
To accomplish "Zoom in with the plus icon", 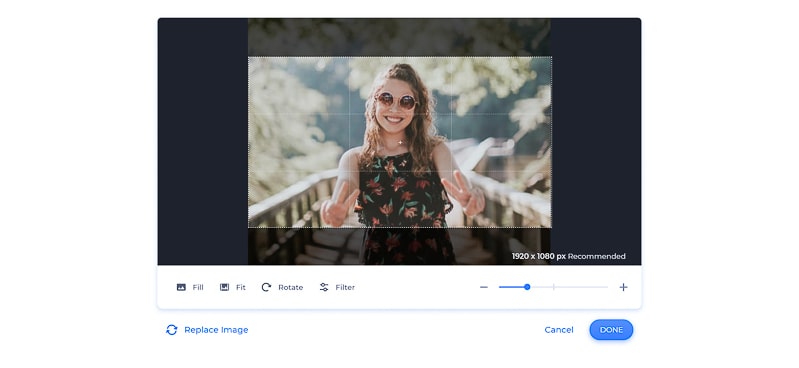I will pos(623,287).
